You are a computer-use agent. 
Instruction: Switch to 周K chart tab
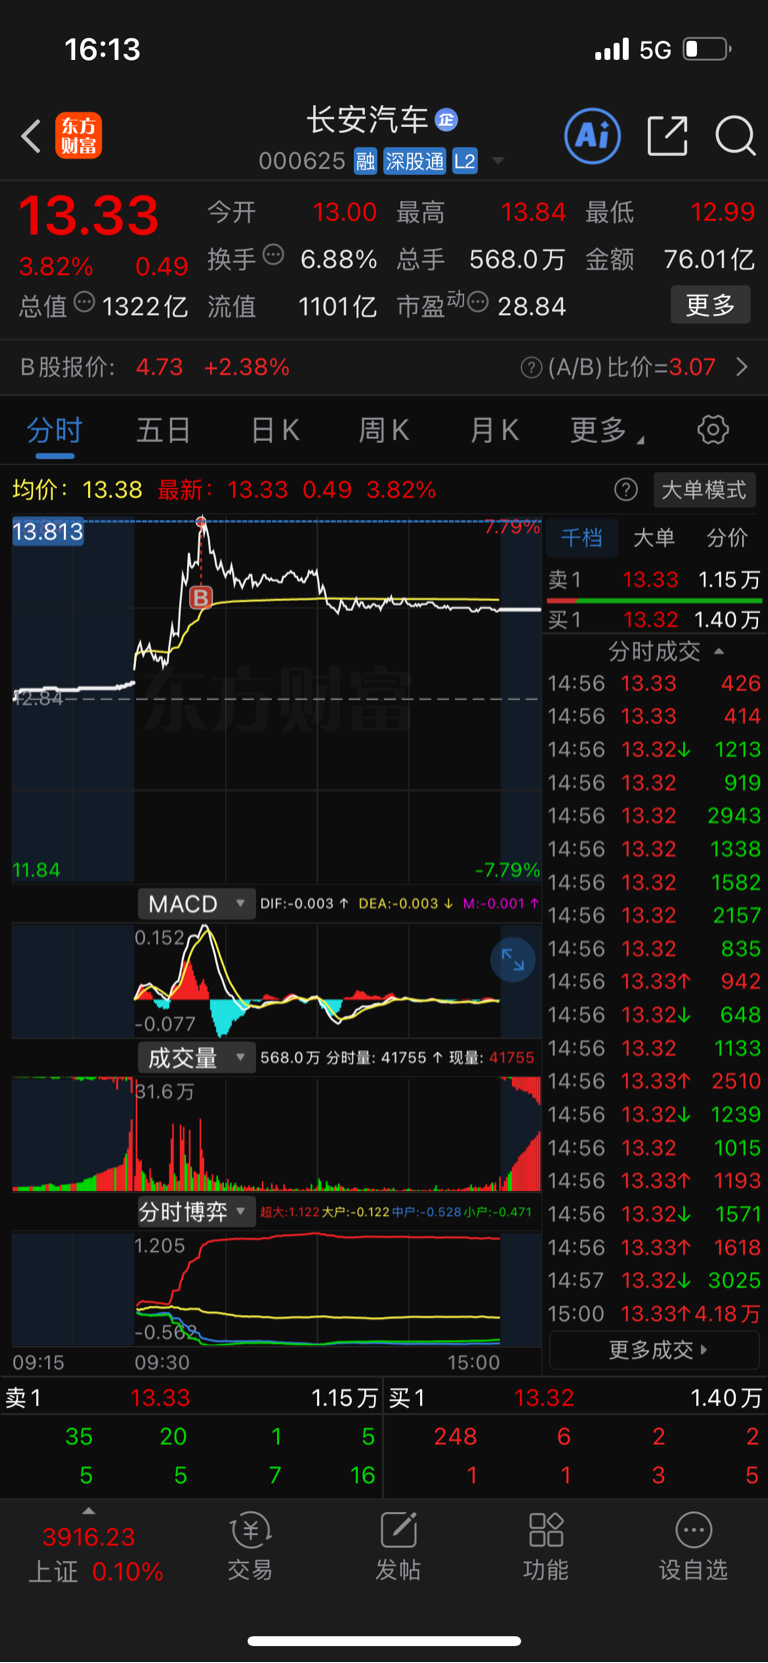pos(384,431)
